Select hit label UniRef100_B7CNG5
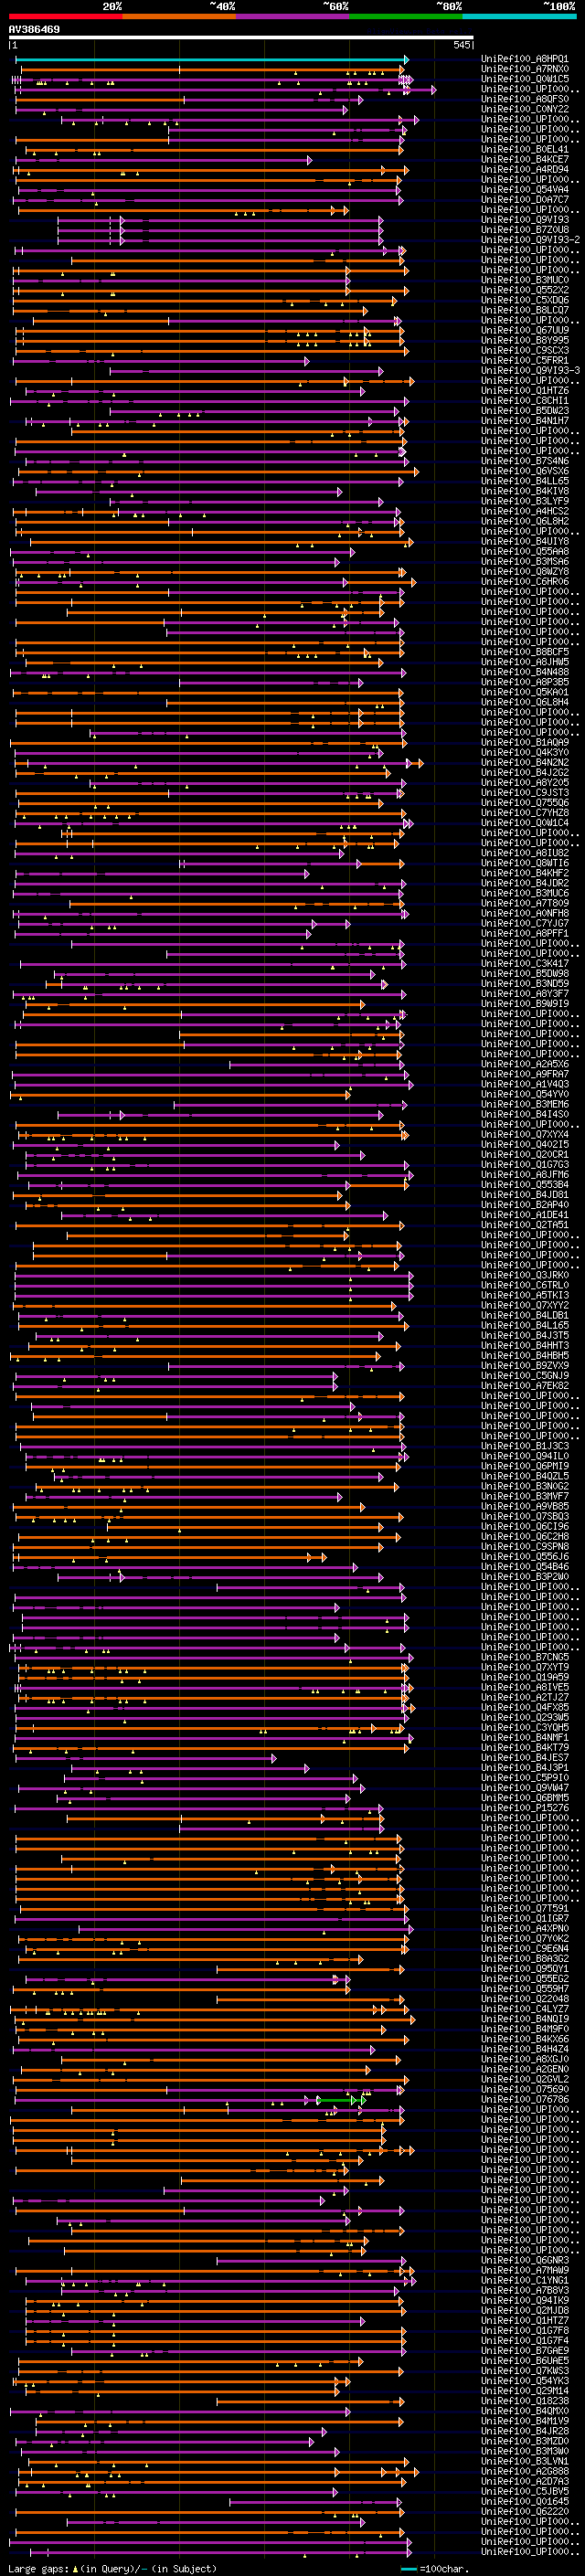 click(x=525, y=1657)
